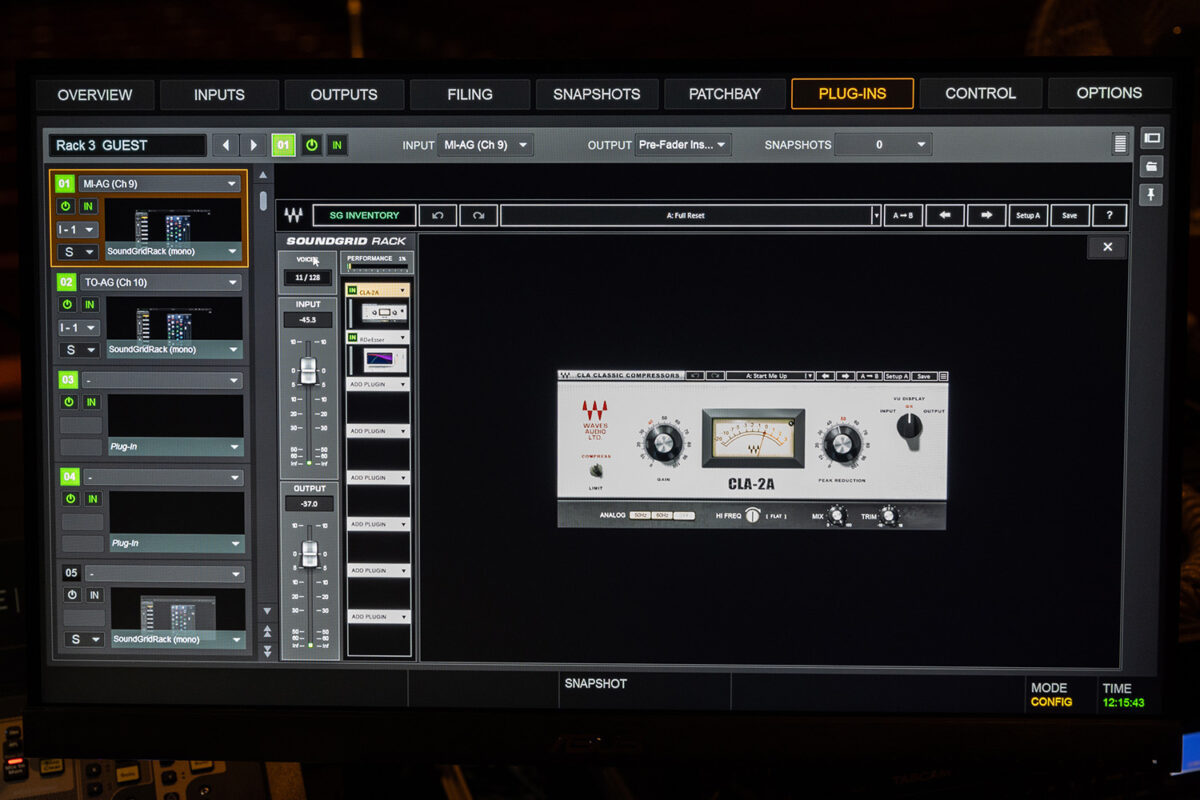Screen dimensions: 1200x800
Task: Switch to OUTPUTS tab
Action: pyautogui.click(x=344, y=94)
